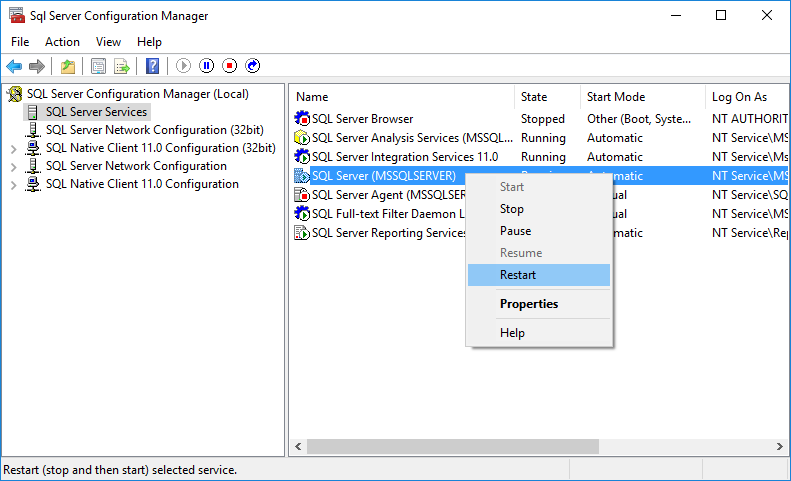
Task: Click the SQL Server Network Configuration (32bit) icon
Action: coord(33,130)
